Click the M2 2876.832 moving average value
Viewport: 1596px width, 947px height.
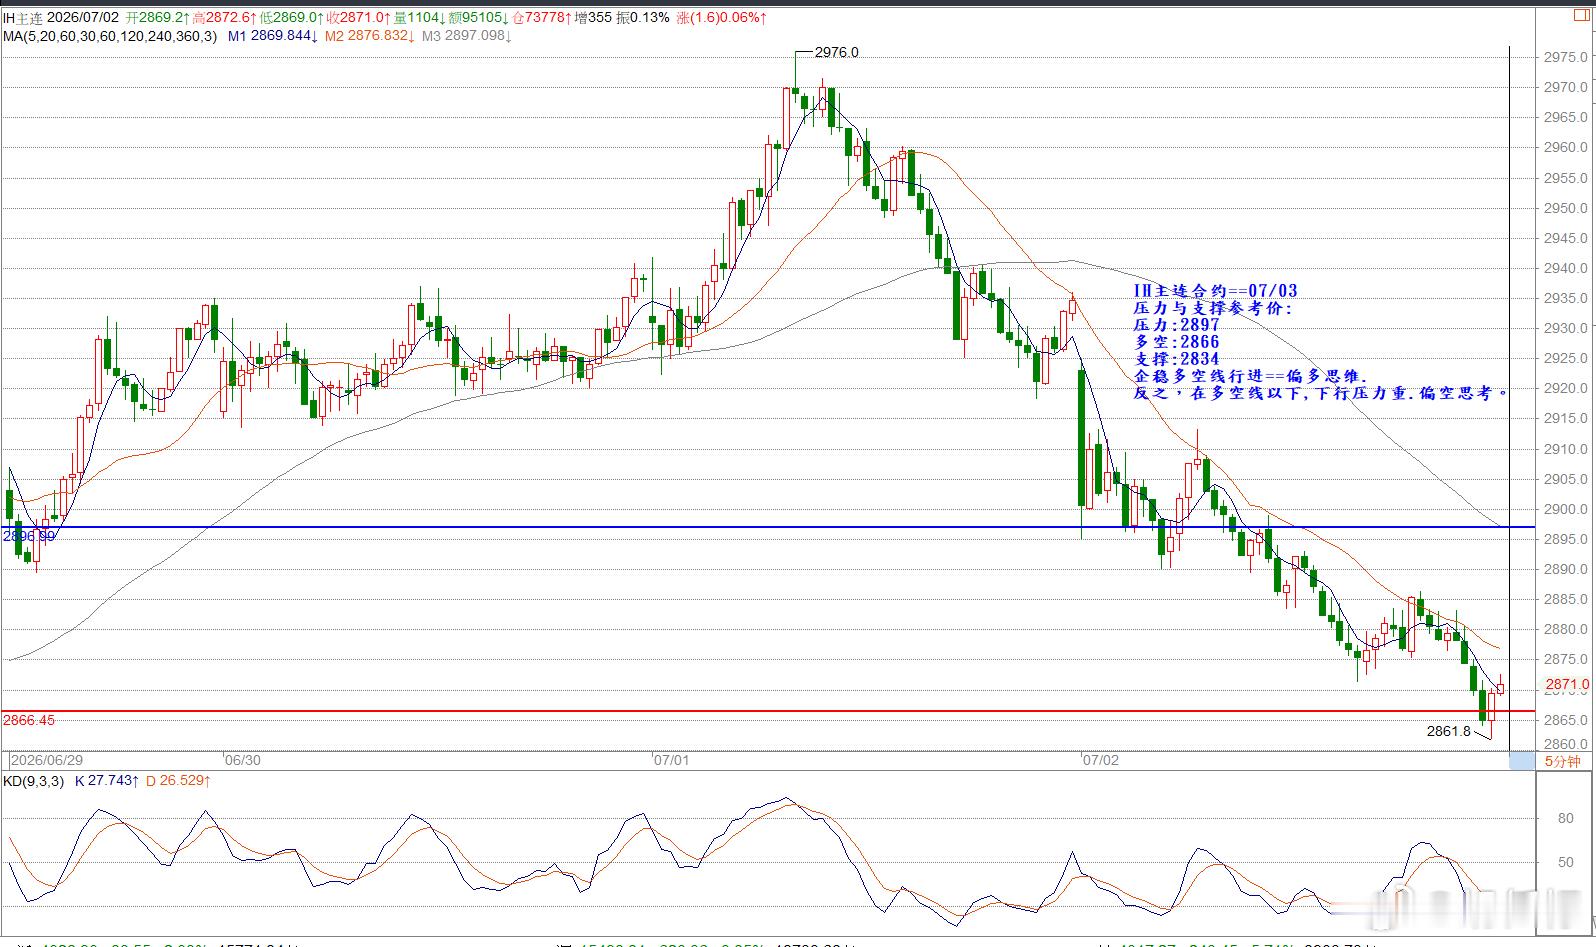[370, 36]
